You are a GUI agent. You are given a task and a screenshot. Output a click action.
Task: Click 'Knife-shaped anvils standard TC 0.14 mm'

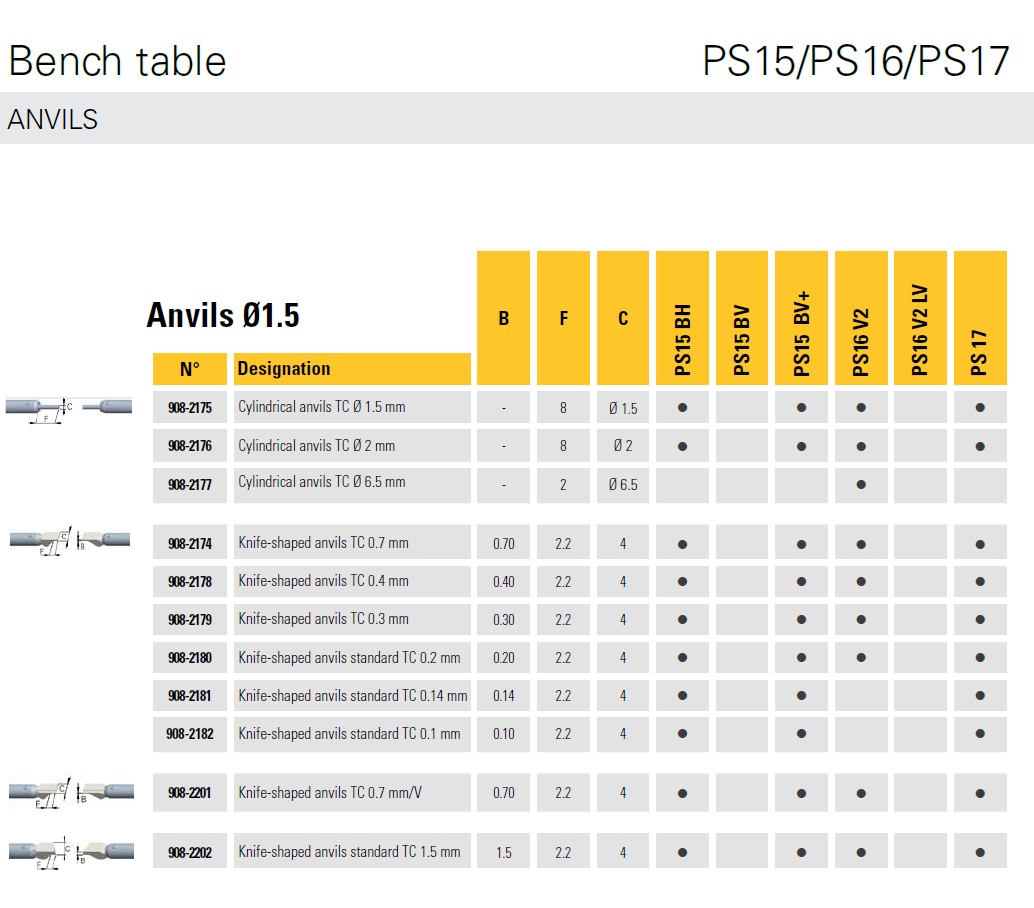[353, 696]
